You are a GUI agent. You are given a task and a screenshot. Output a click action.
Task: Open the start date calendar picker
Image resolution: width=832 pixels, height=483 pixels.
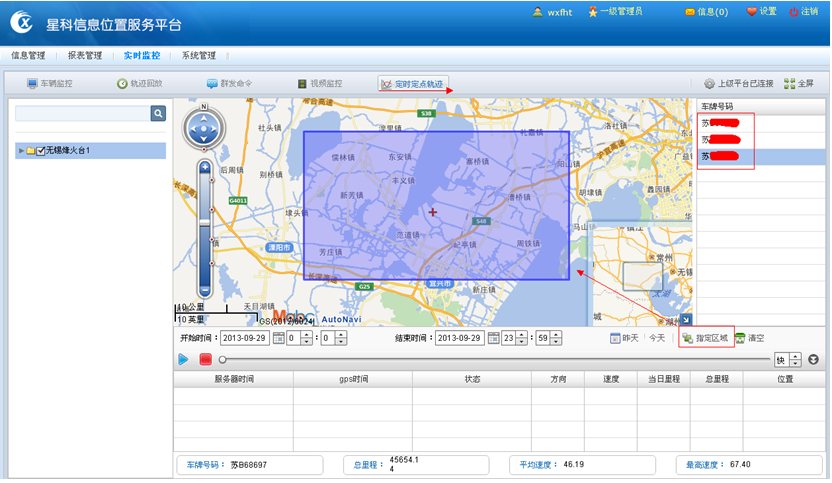coord(279,338)
